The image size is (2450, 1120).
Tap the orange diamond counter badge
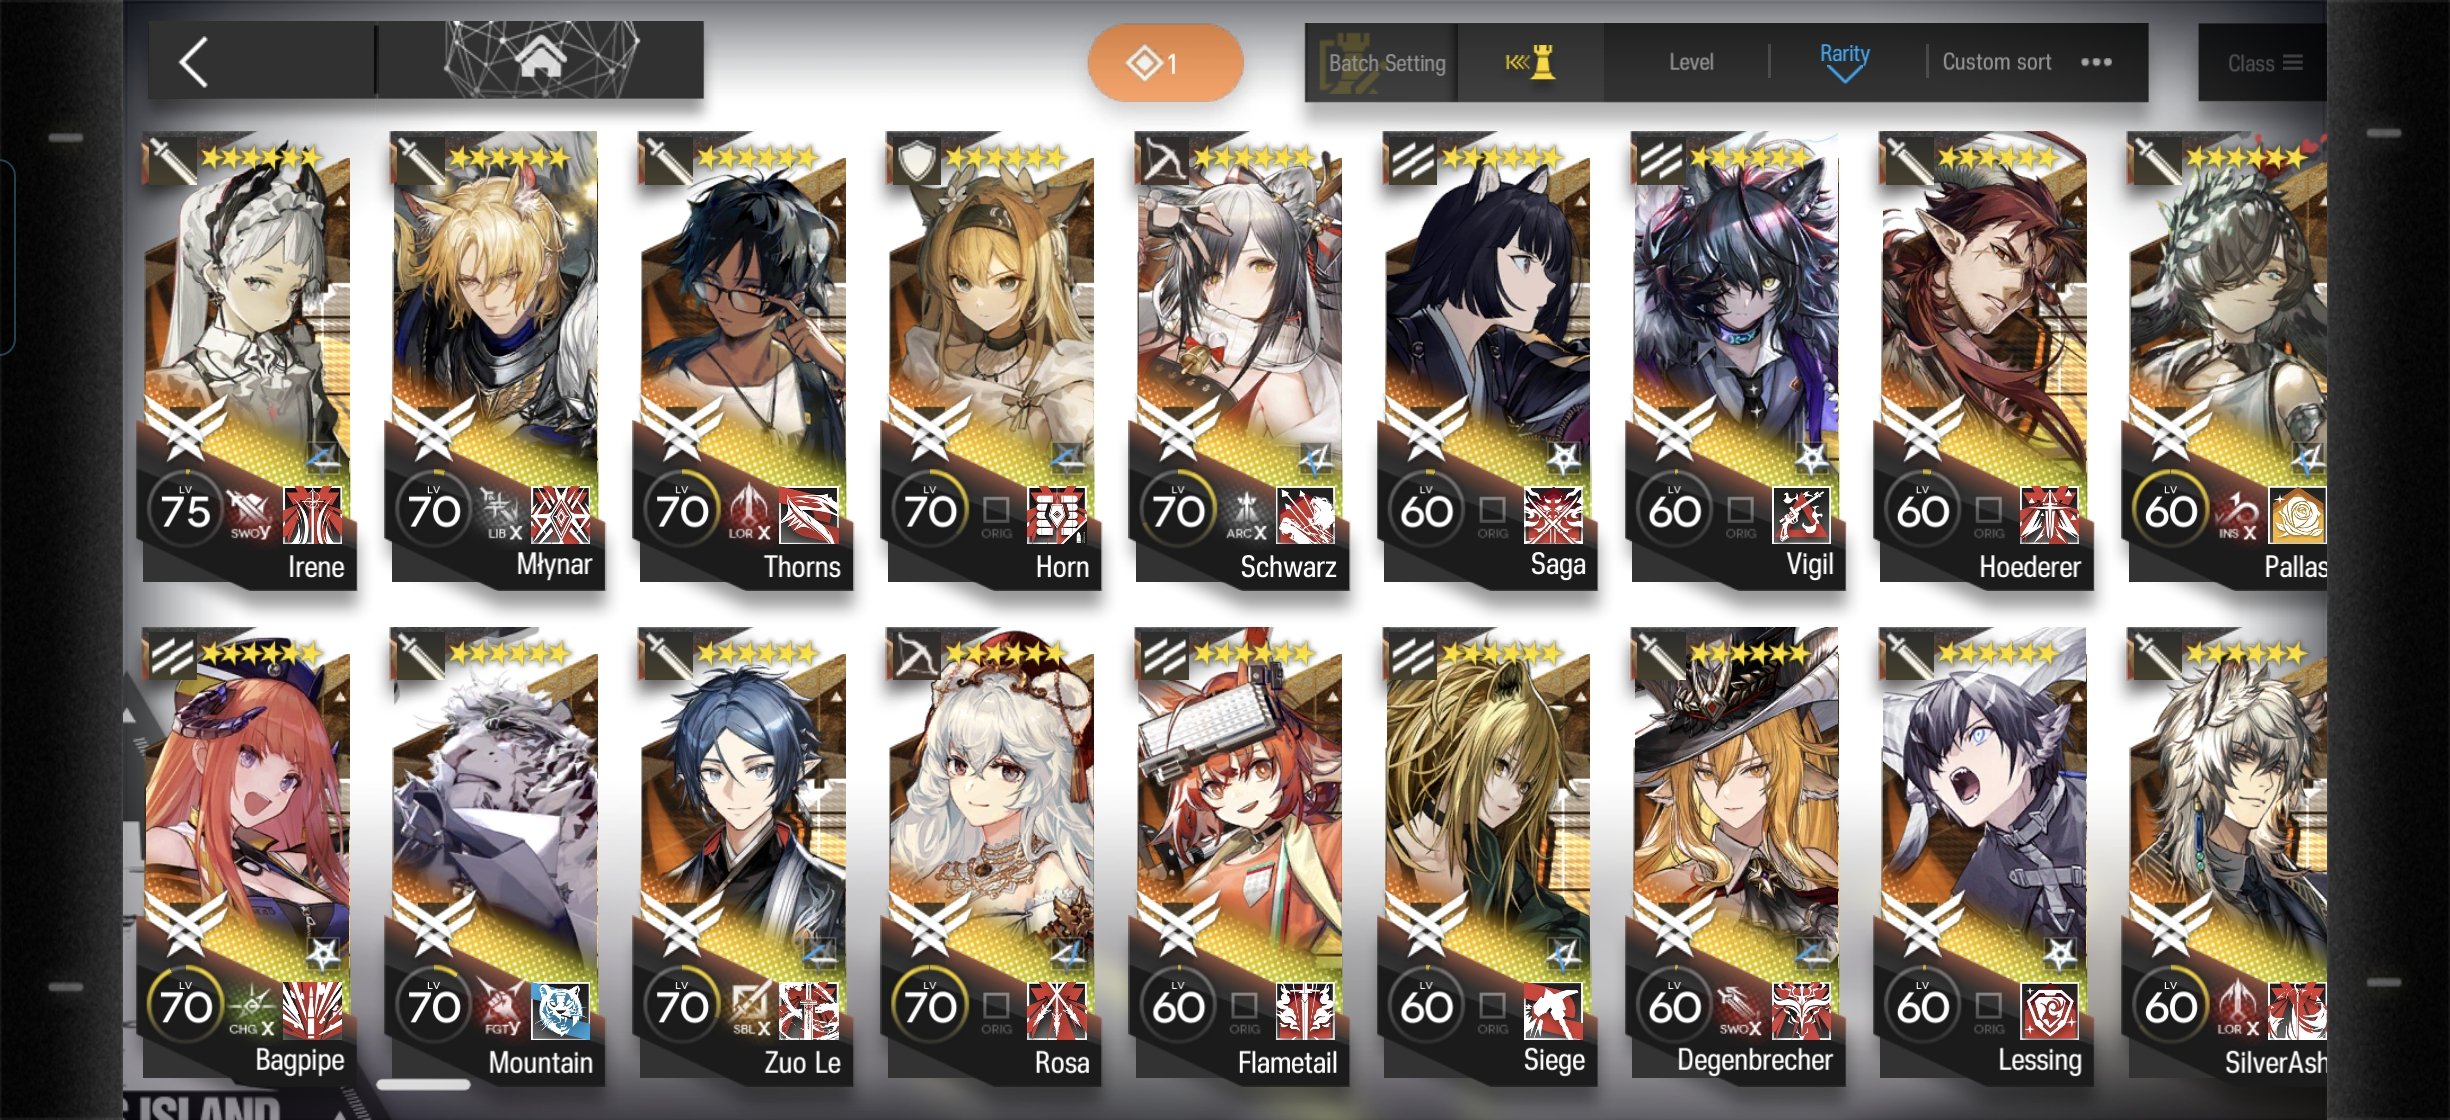(x=1165, y=63)
